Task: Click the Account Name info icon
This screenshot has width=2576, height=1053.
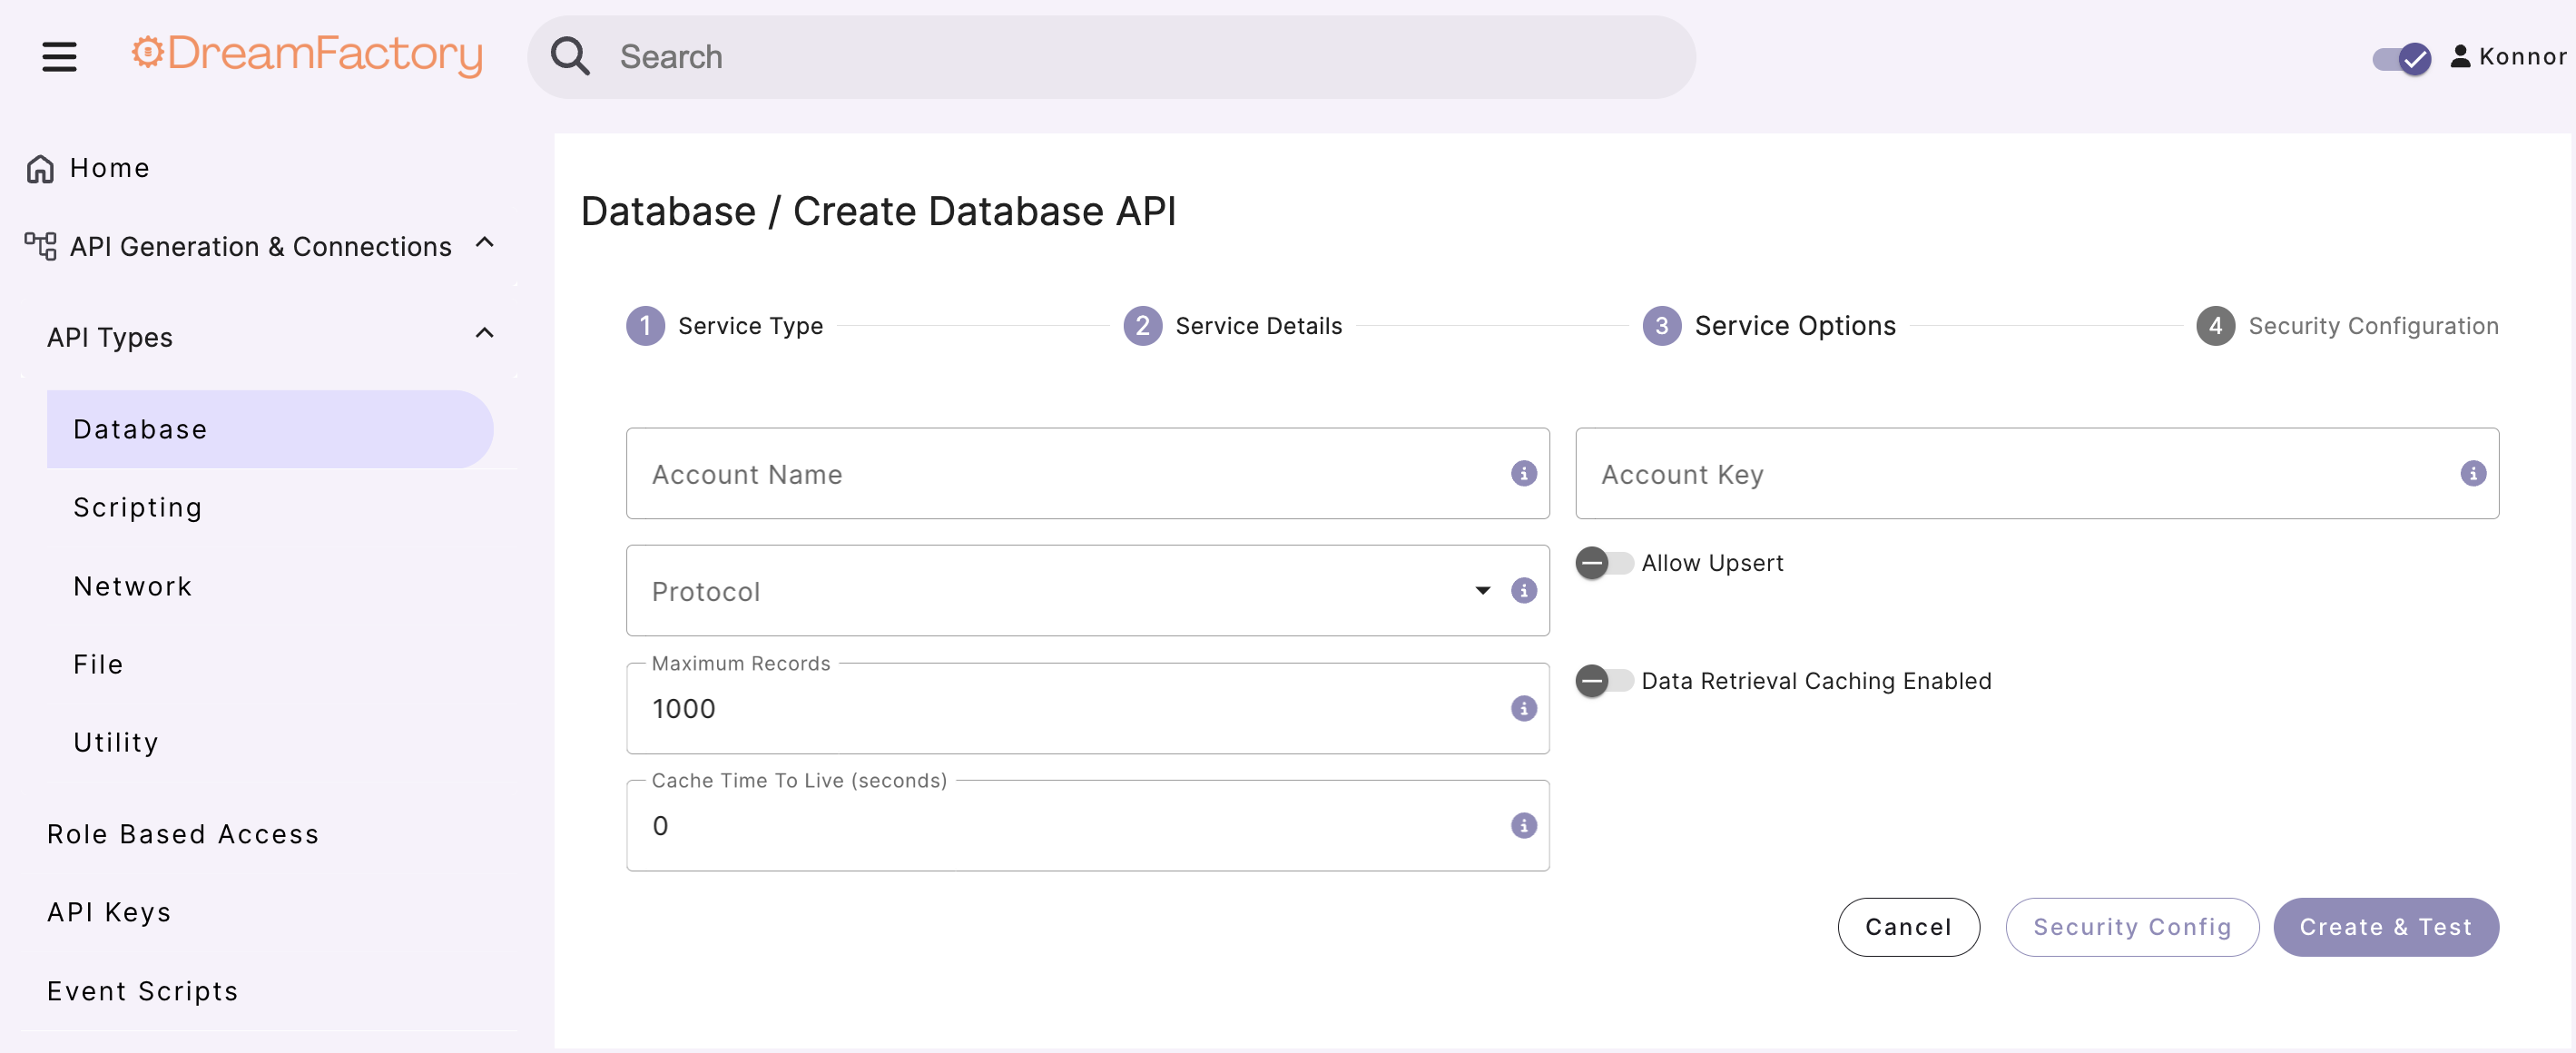Action: (x=1523, y=473)
